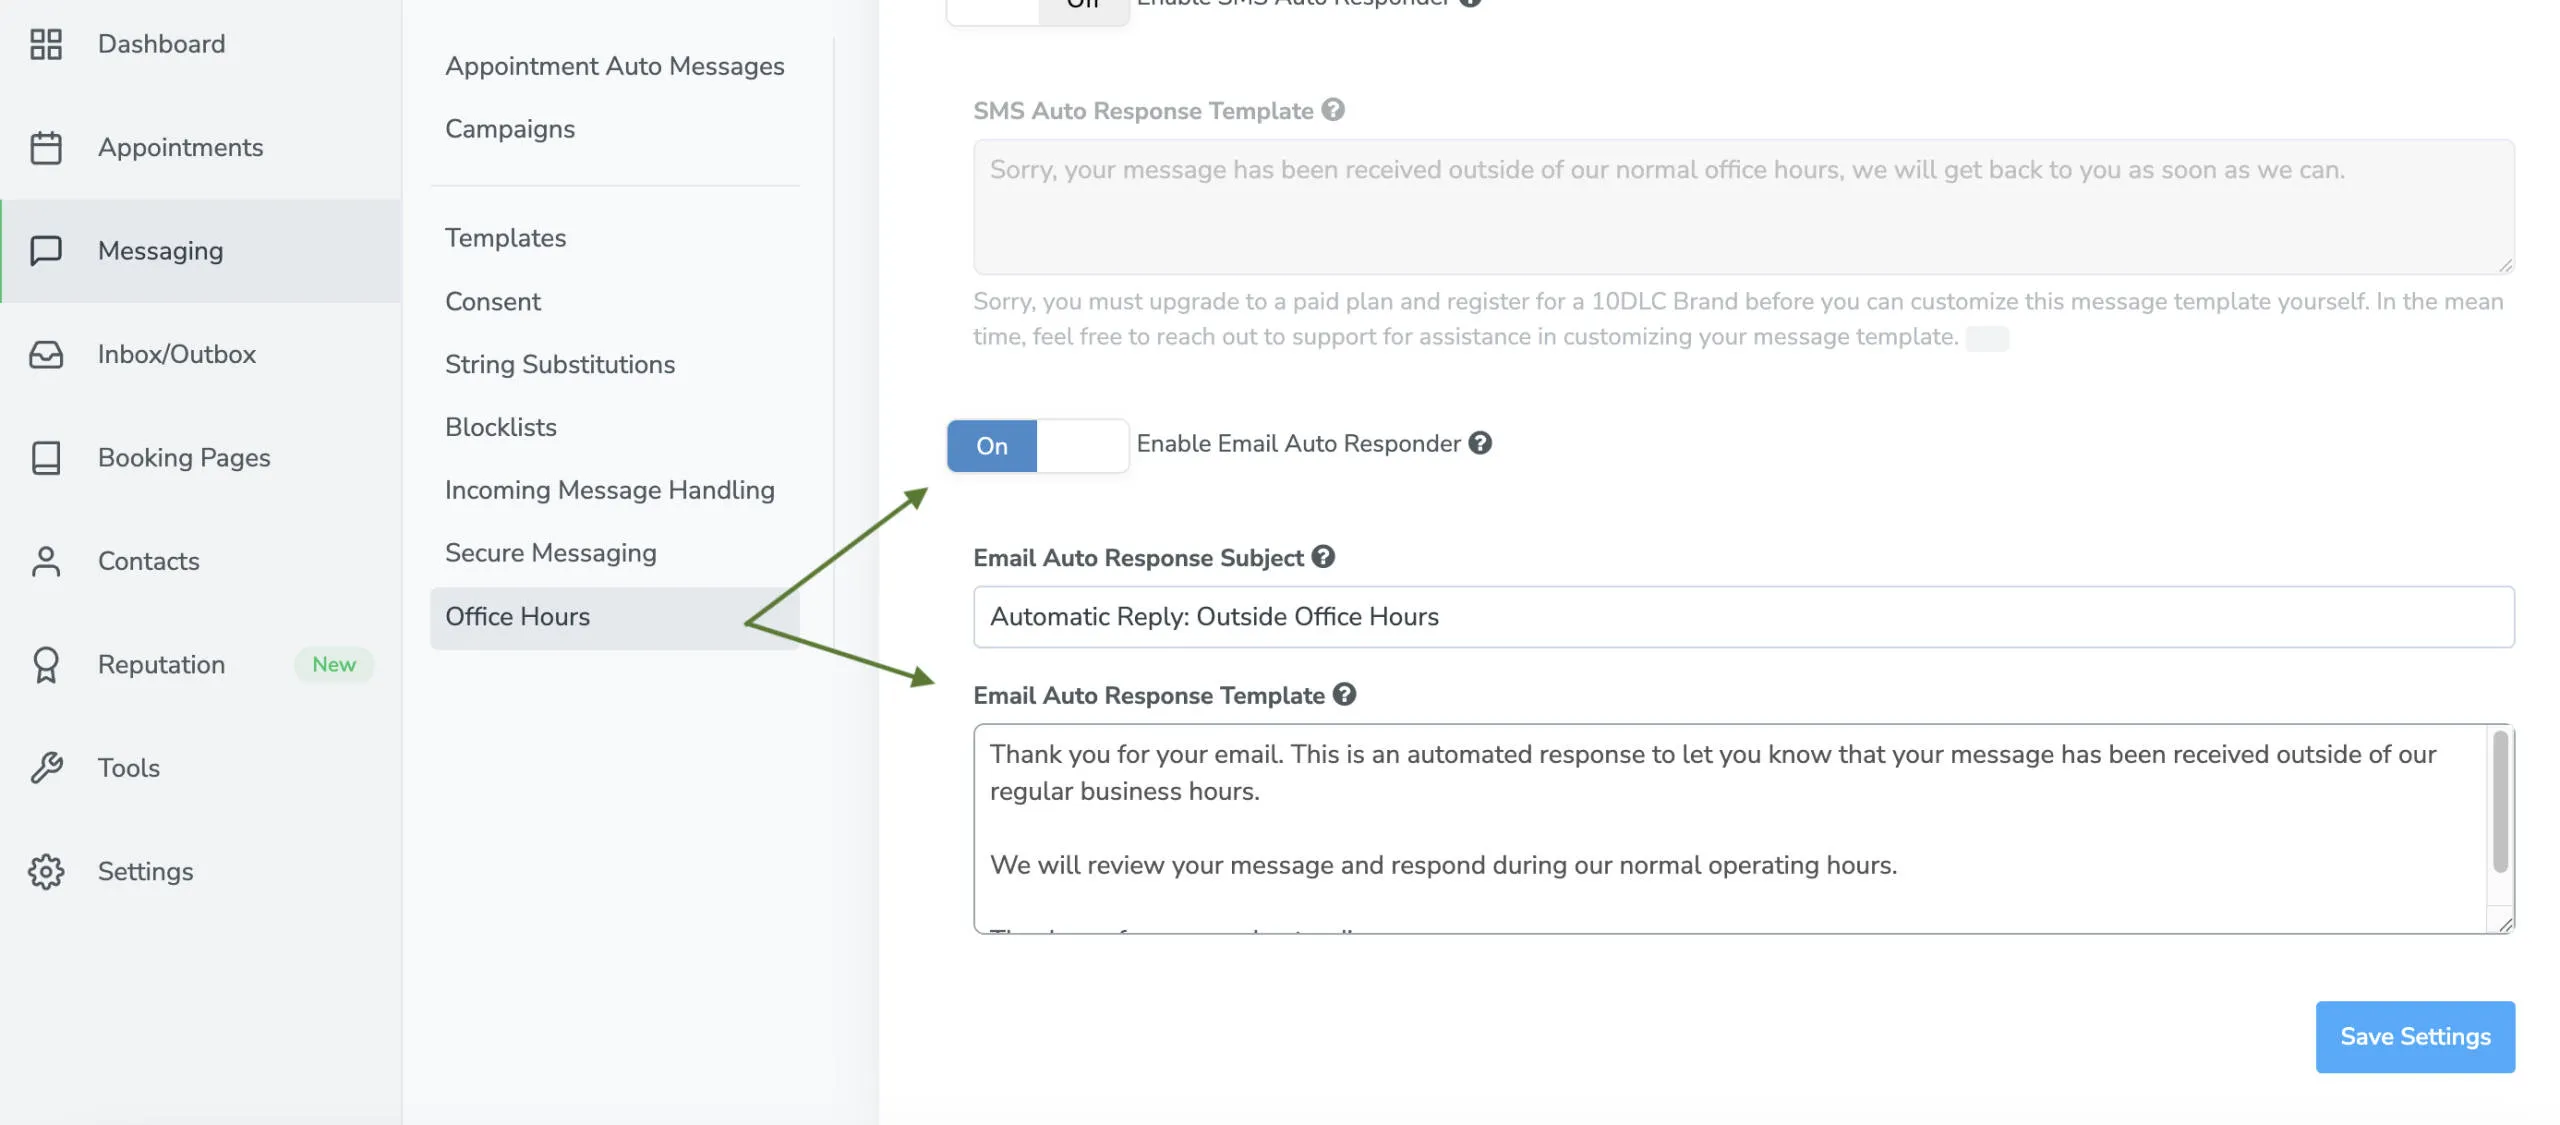The image size is (2560, 1125).
Task: Click the Email Auto Response Subject help icon
Action: 1322,557
